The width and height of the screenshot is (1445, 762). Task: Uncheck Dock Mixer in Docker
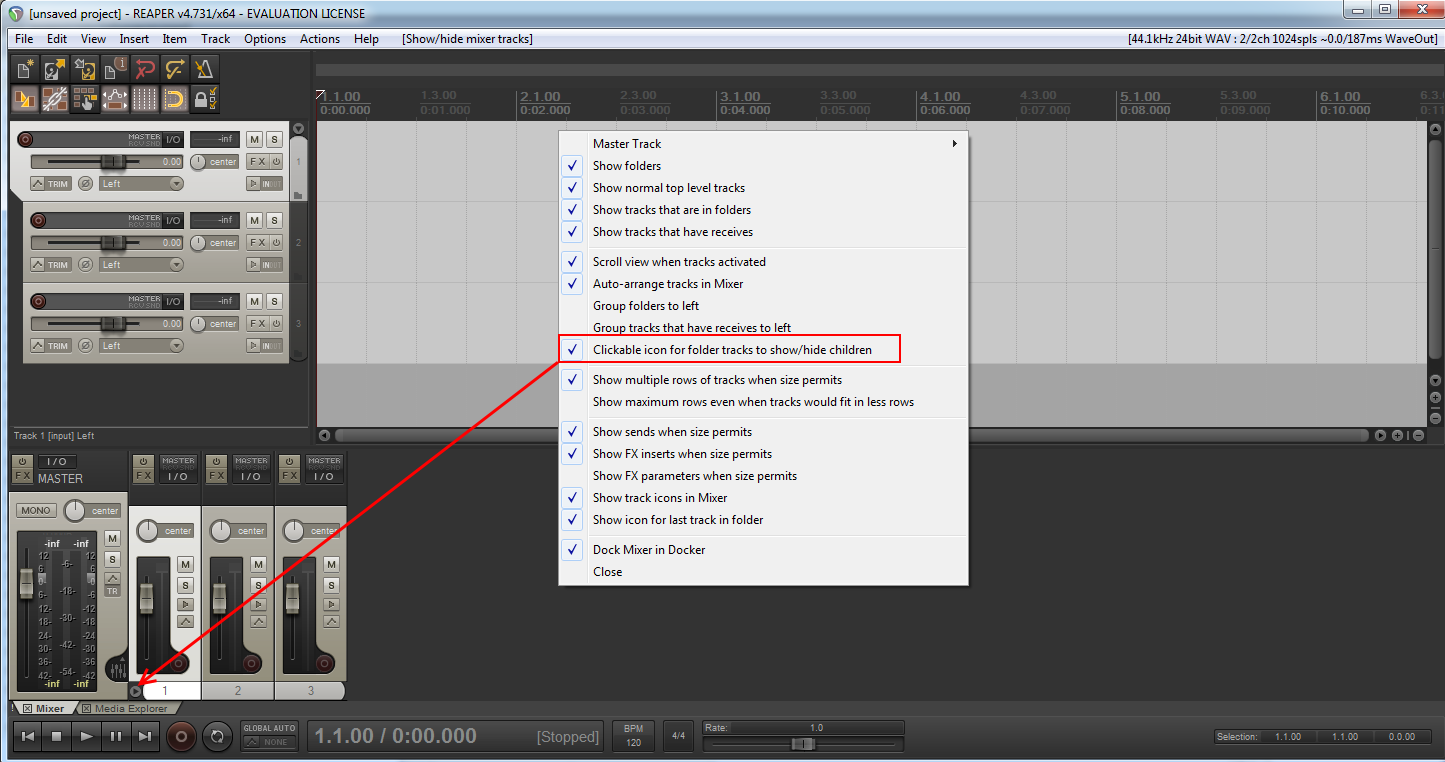pyautogui.click(x=648, y=550)
